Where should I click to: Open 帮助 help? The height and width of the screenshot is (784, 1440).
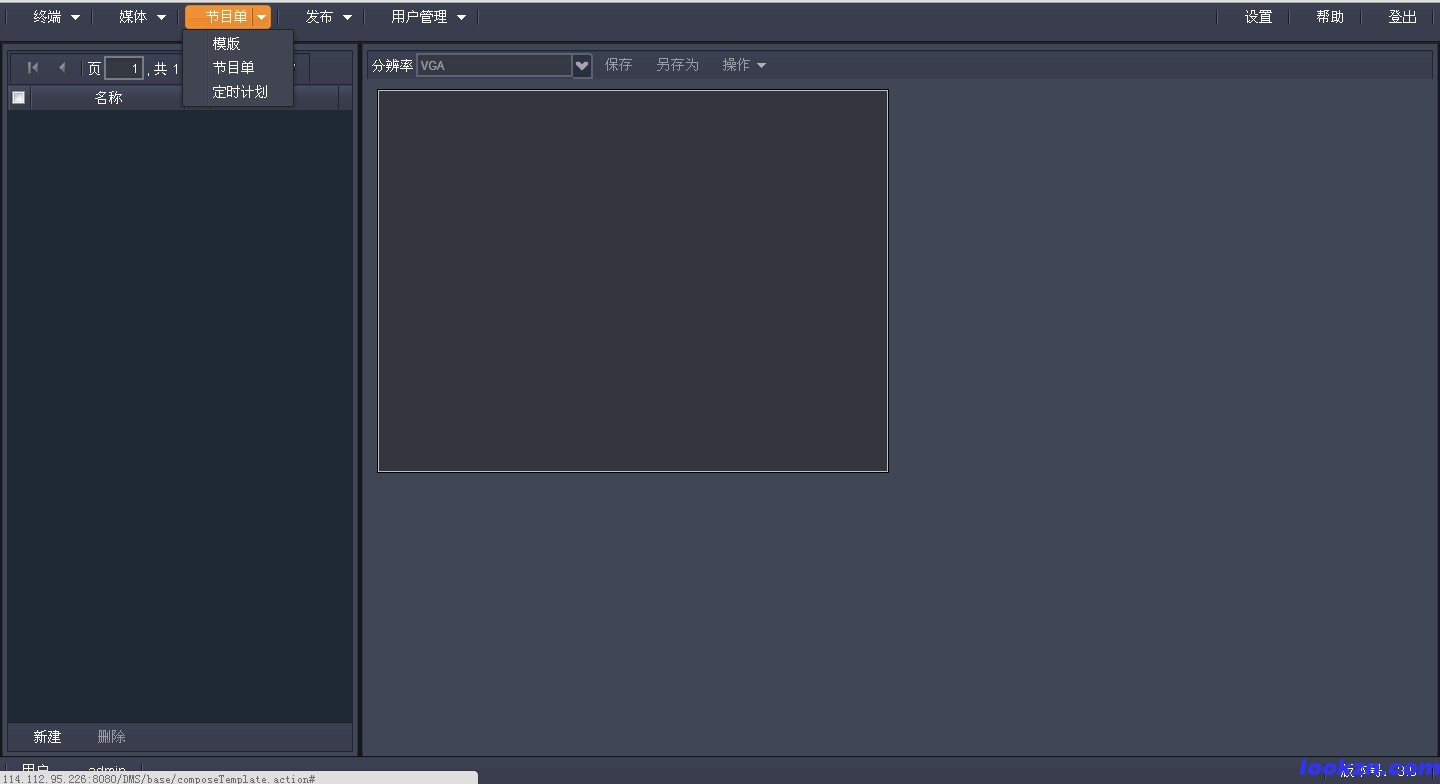click(1330, 17)
